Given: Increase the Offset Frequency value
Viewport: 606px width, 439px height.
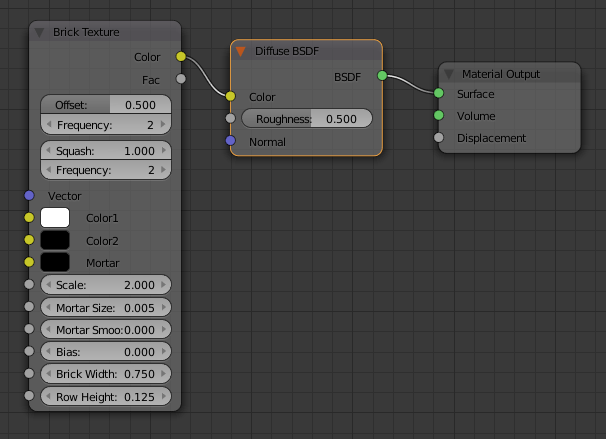Looking at the screenshot, I should (163, 124).
